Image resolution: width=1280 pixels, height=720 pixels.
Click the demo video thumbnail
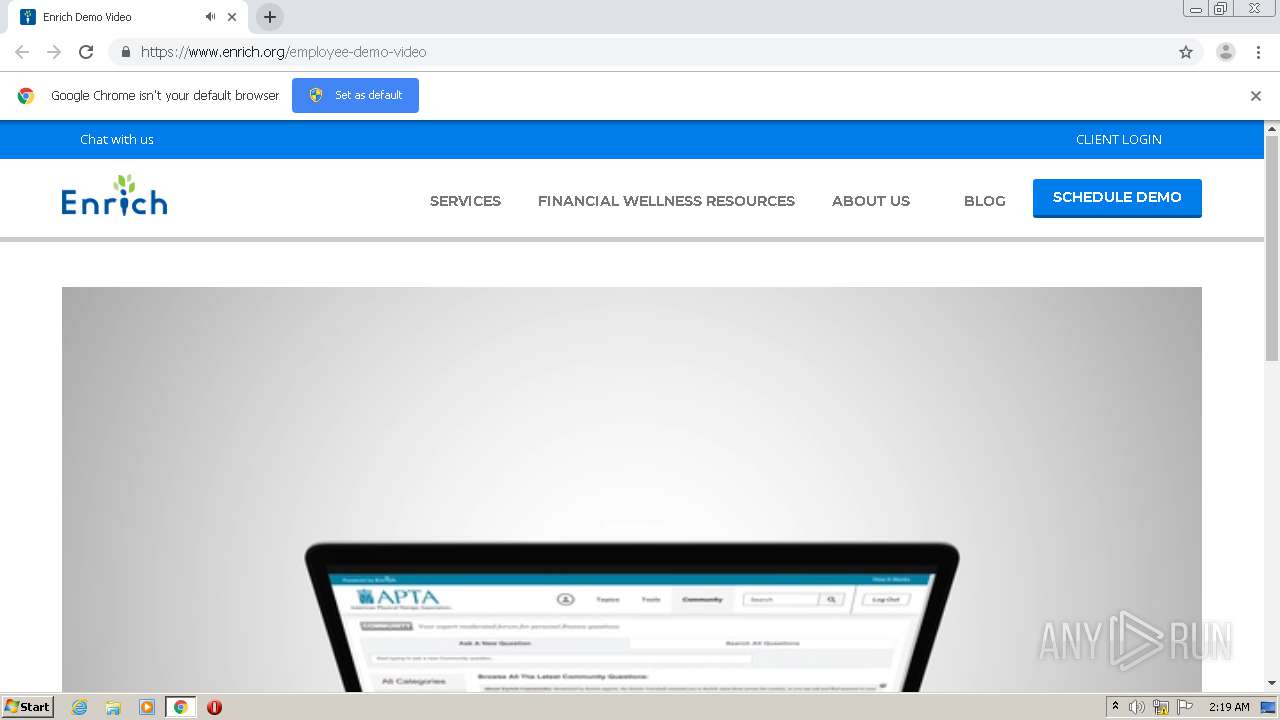pyautogui.click(x=632, y=490)
